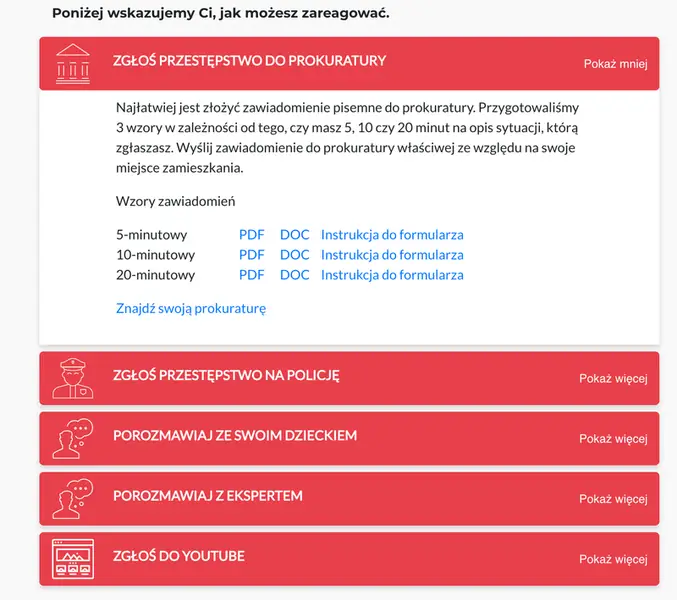Expand Zgłoś do YouTube Pokaż więcej
Viewport: 677px width, 600px height.
613,559
